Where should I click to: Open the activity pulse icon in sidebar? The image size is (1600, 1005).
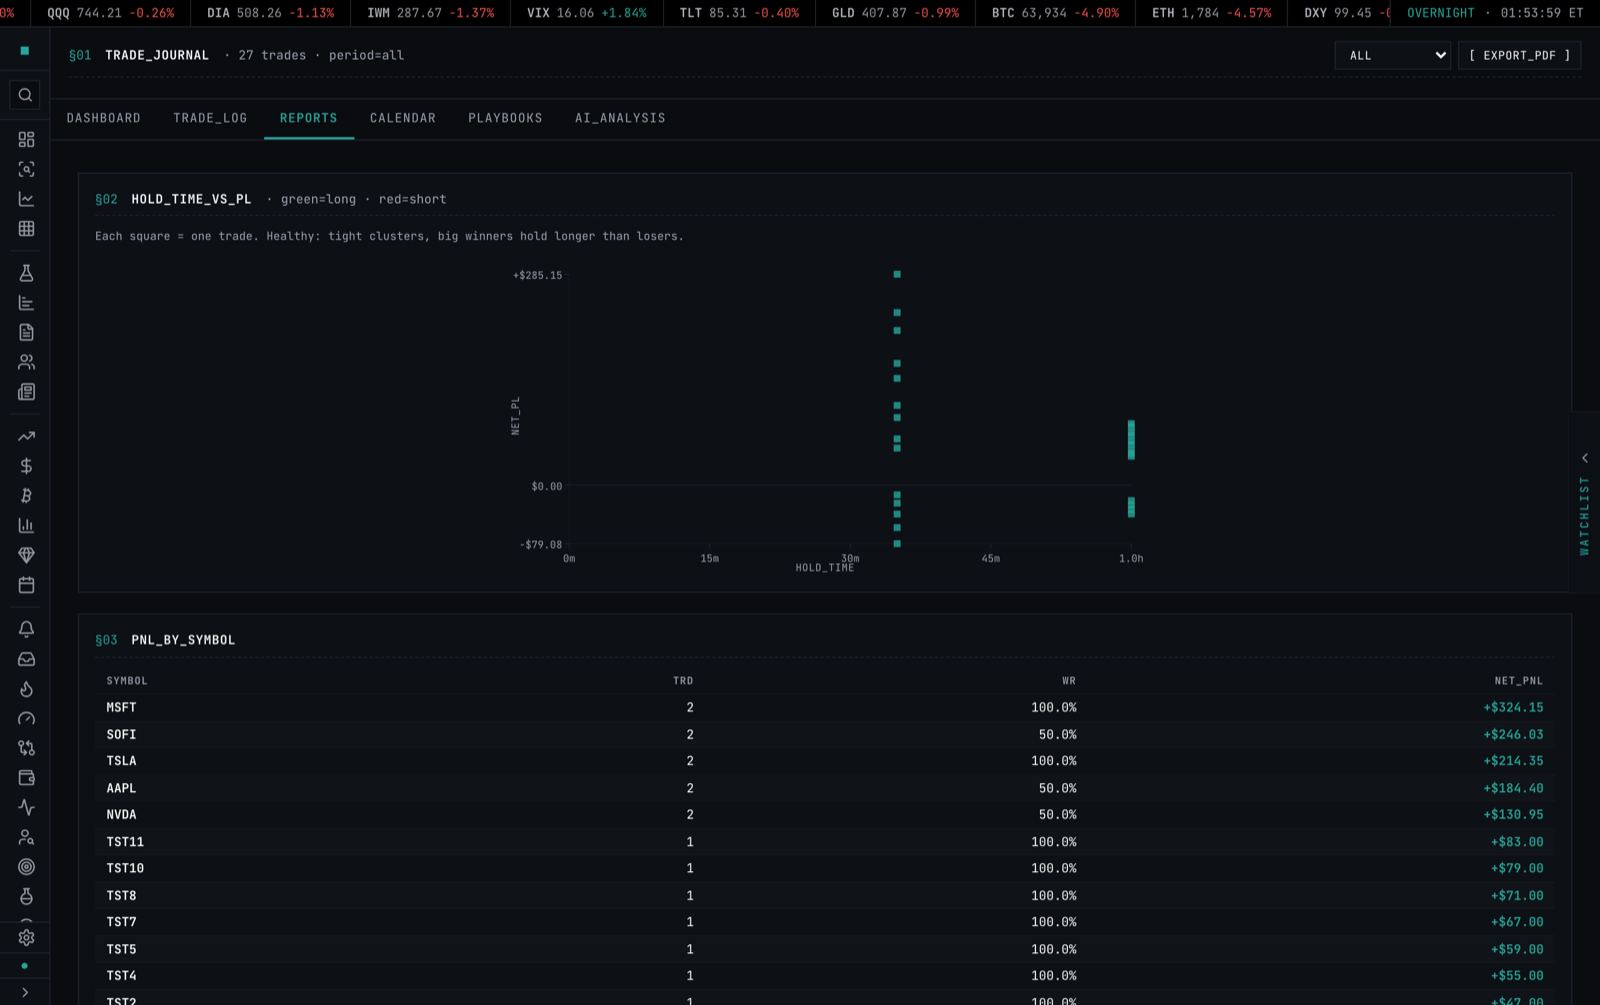pos(26,807)
